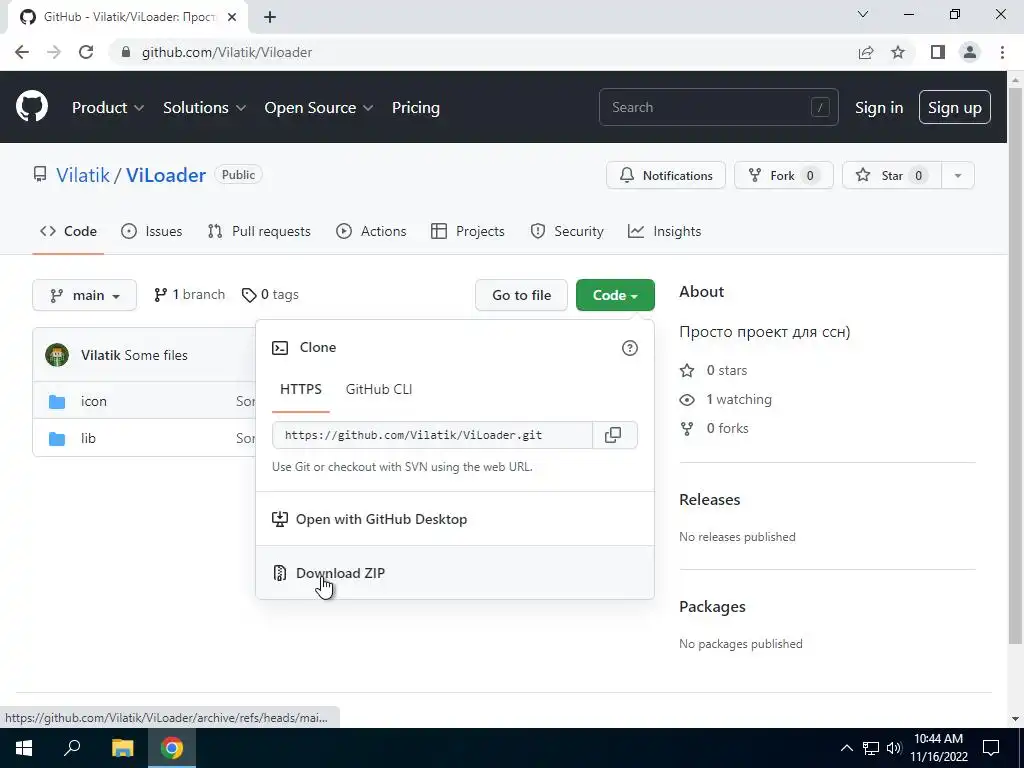Open the 0 forks link

(x=714, y=428)
